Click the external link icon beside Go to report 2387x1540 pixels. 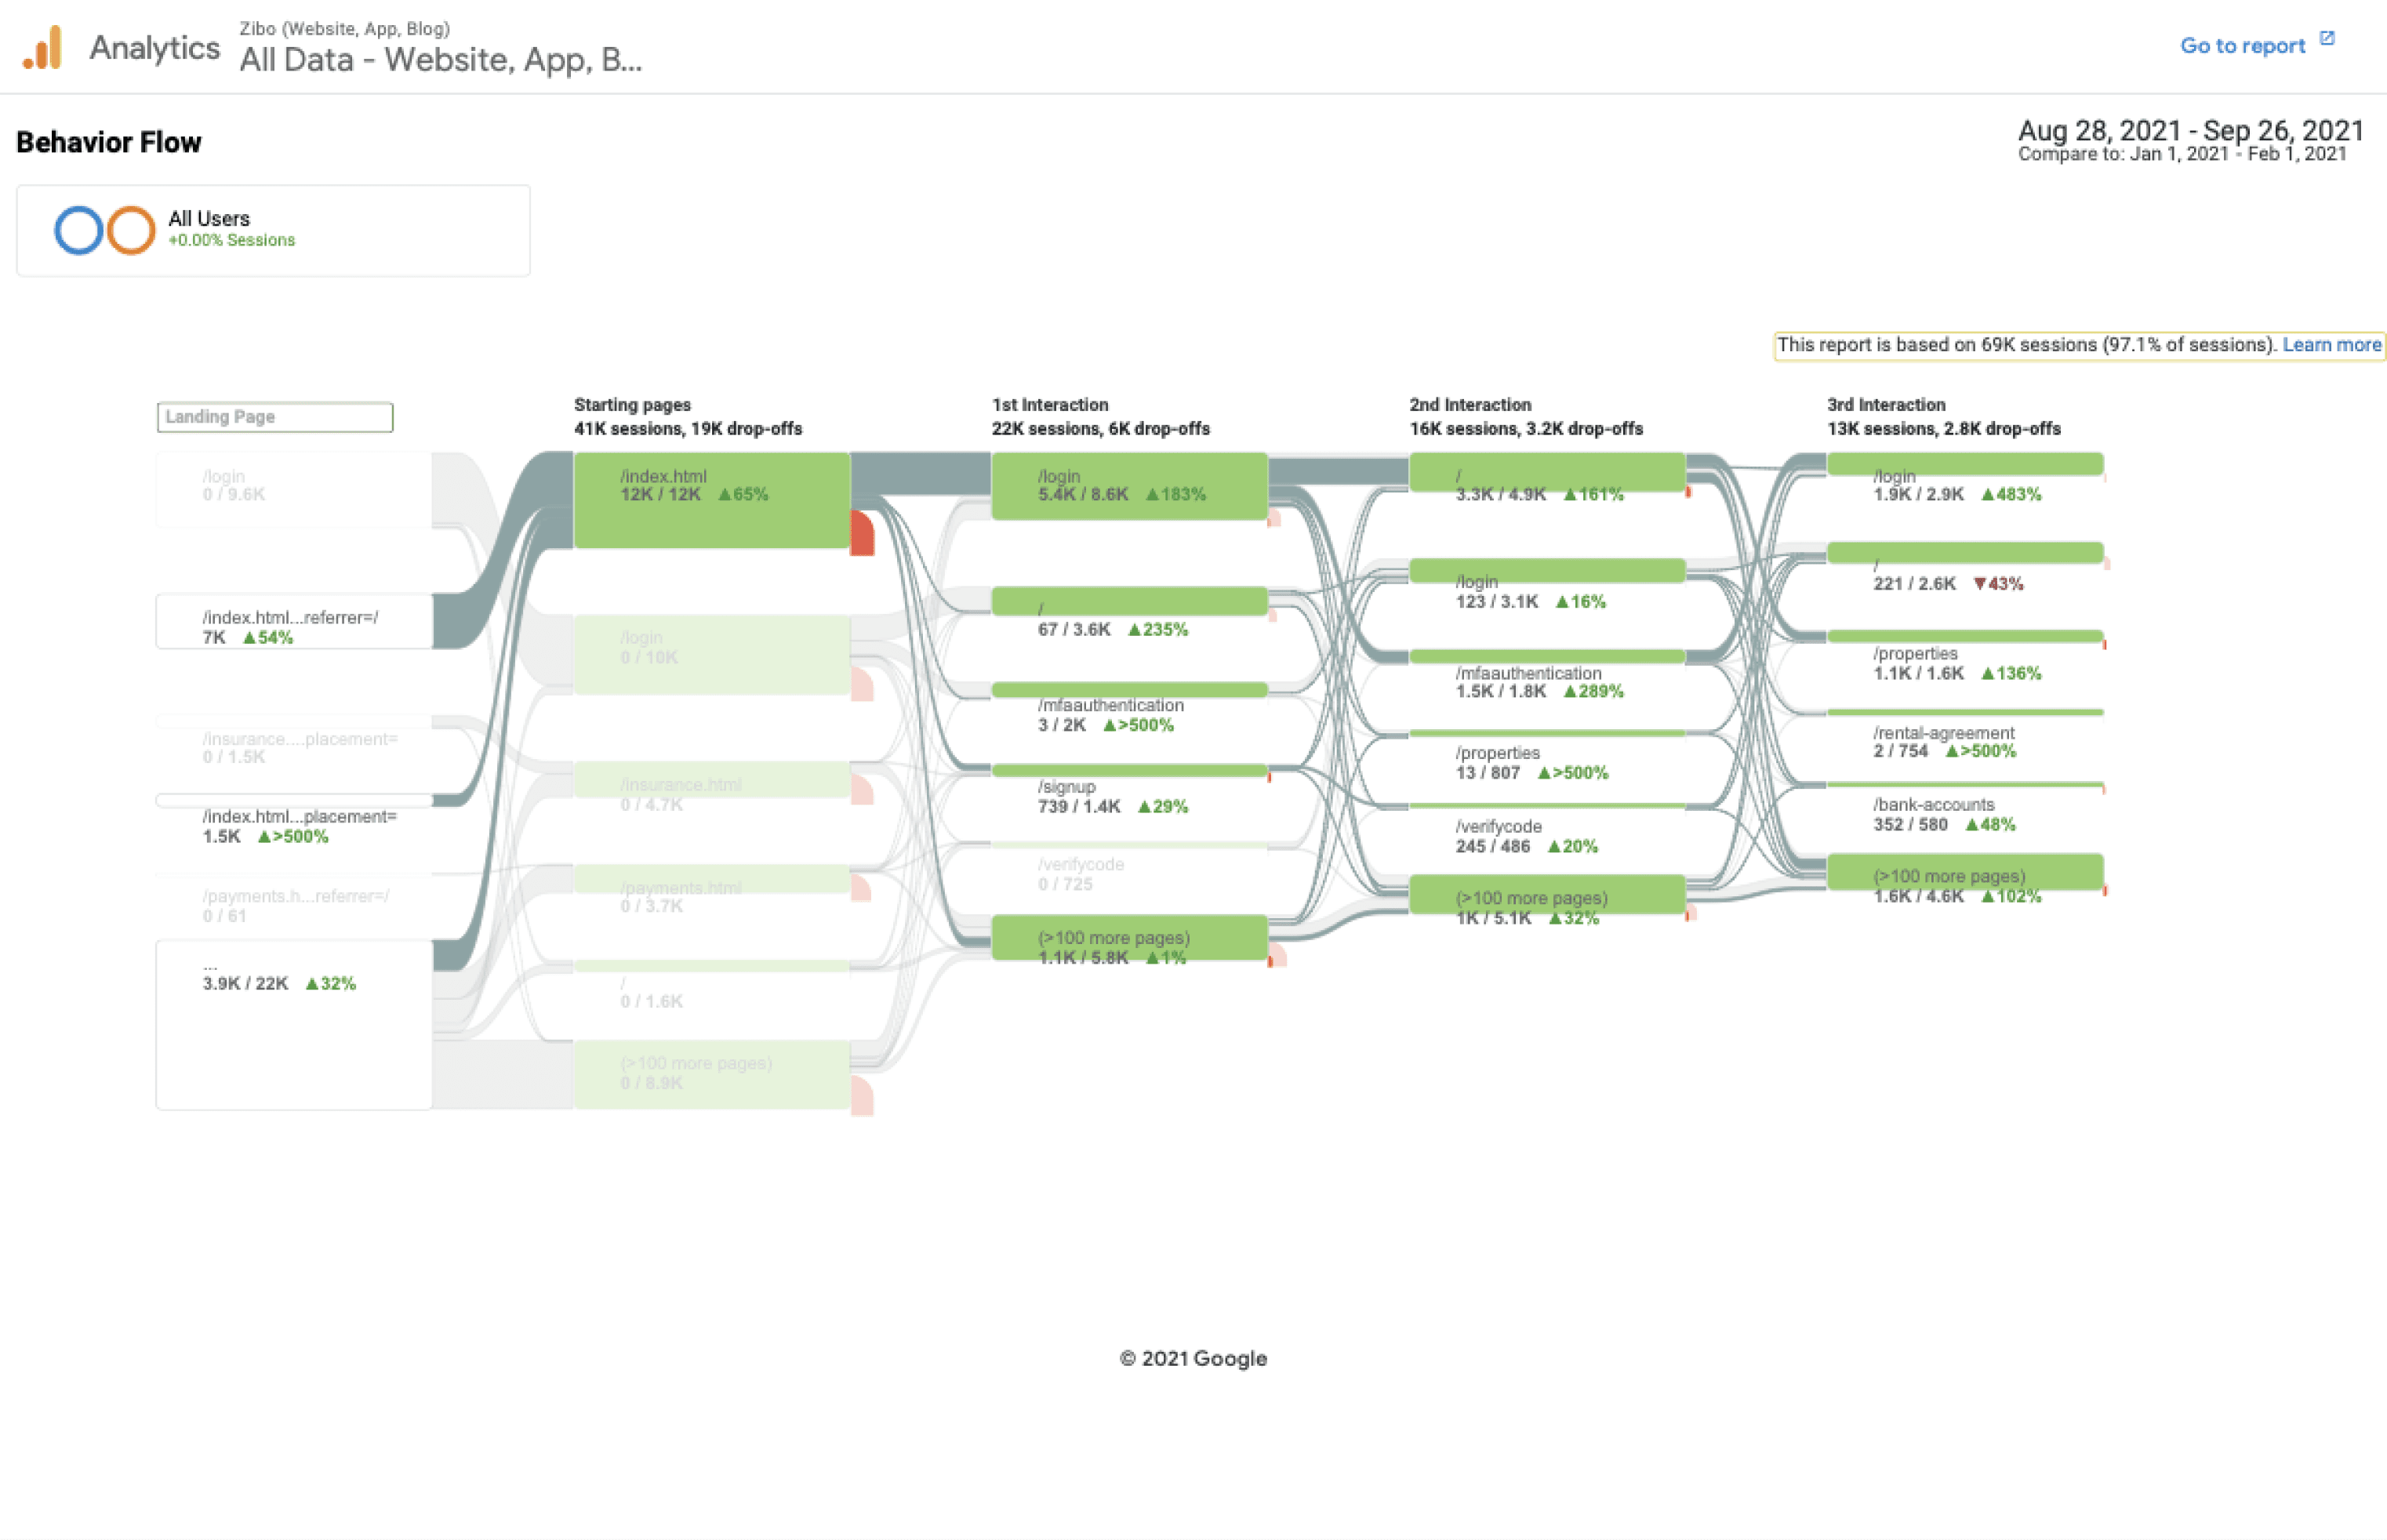click(2327, 38)
